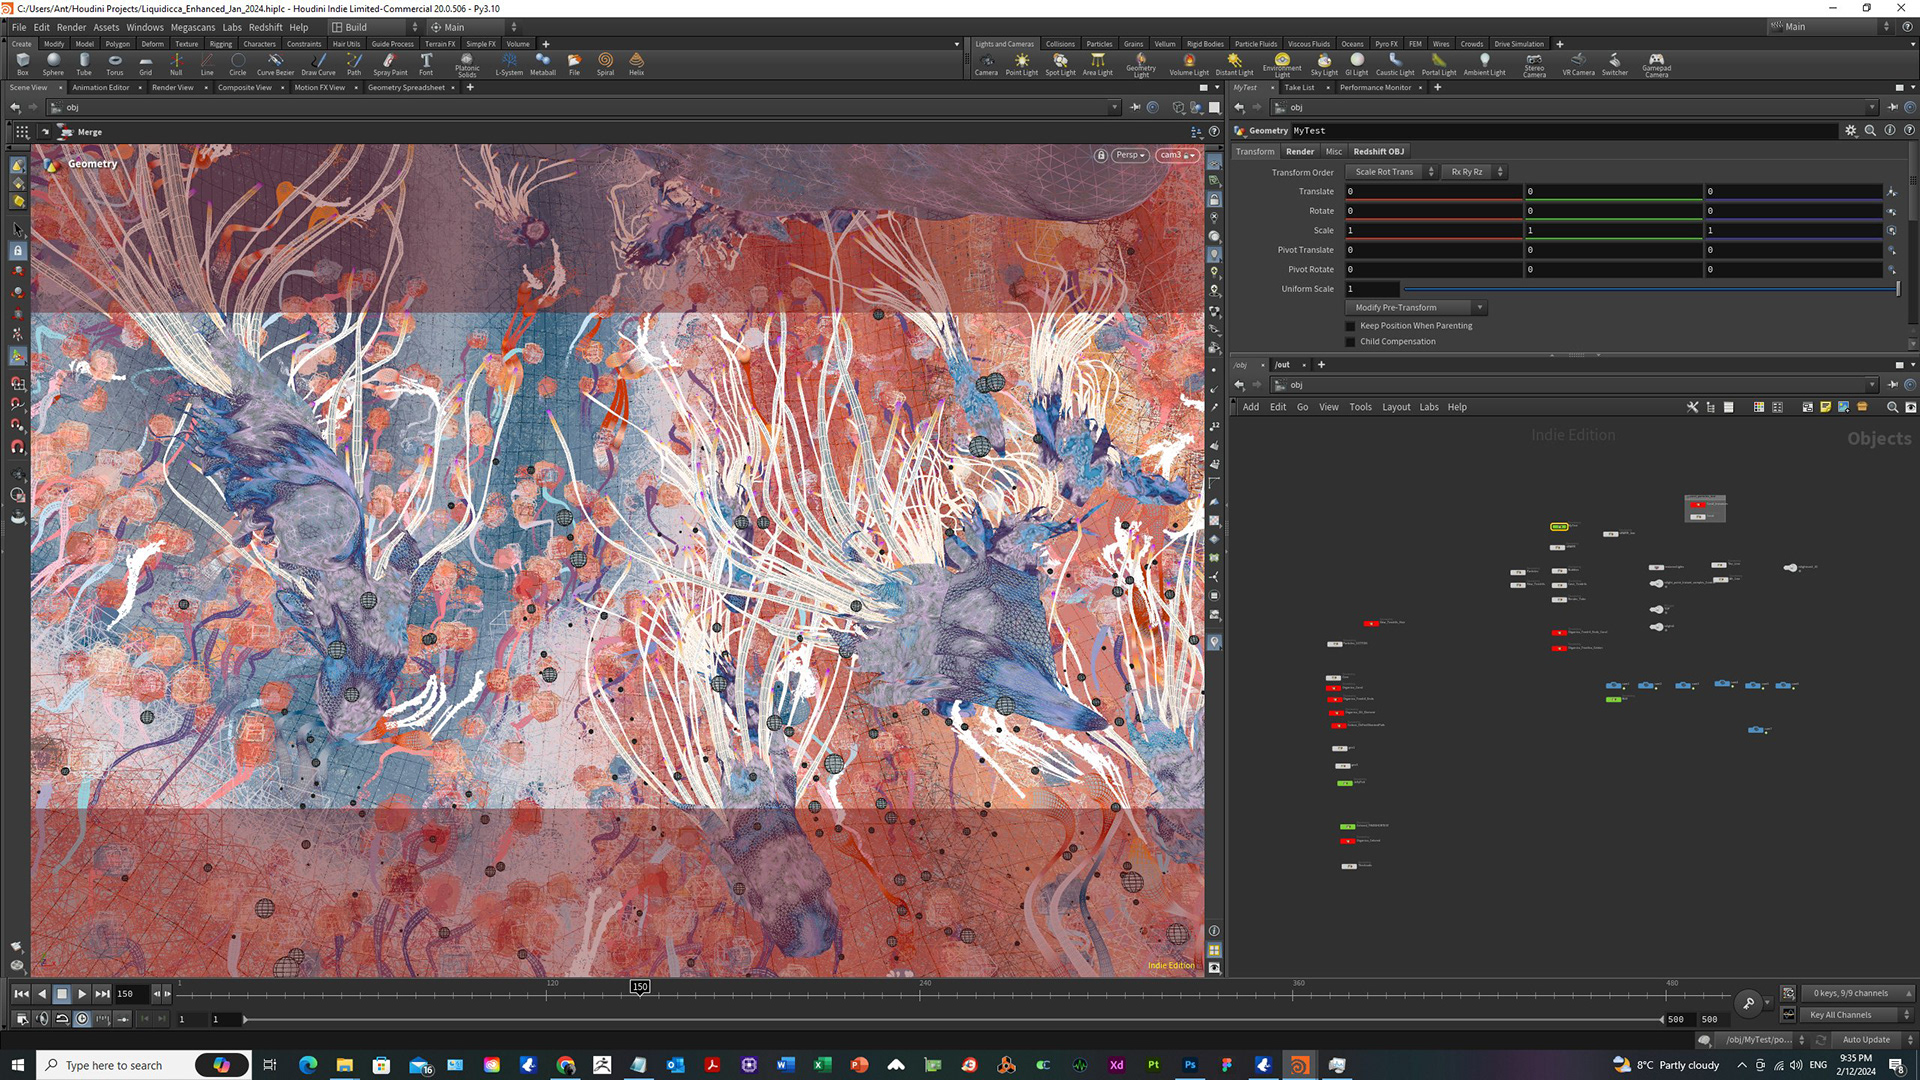
Task: Add a Camera from the shelf
Action: [x=986, y=64]
